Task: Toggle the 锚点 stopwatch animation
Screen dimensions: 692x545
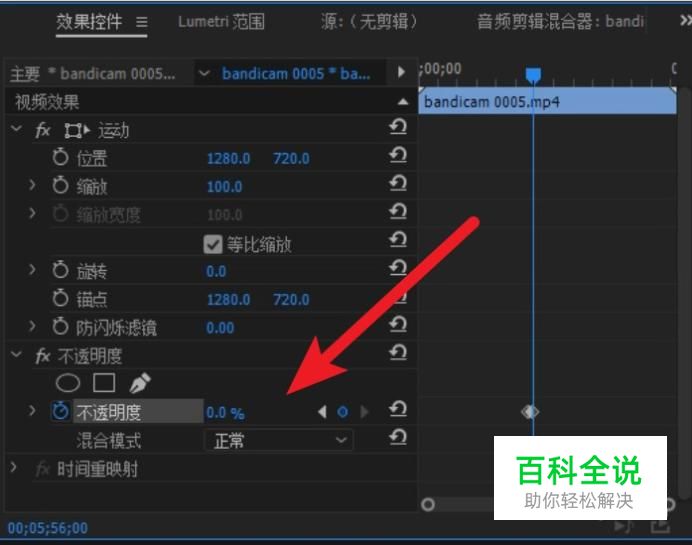Action: 60,298
